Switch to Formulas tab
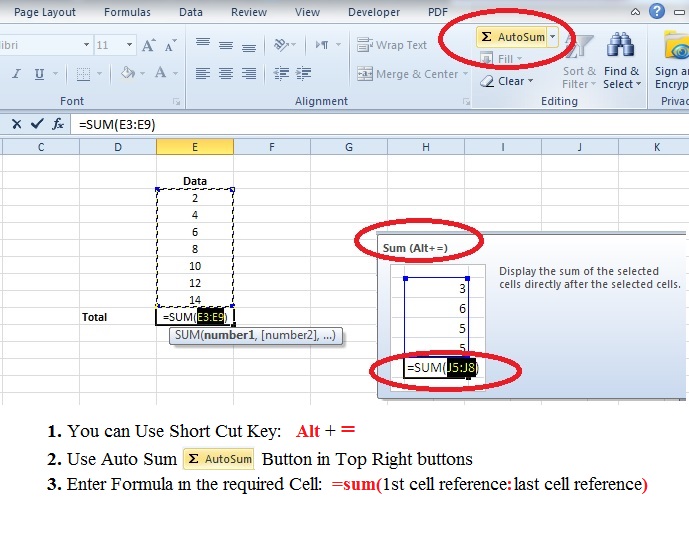689x558 pixels. (x=127, y=12)
